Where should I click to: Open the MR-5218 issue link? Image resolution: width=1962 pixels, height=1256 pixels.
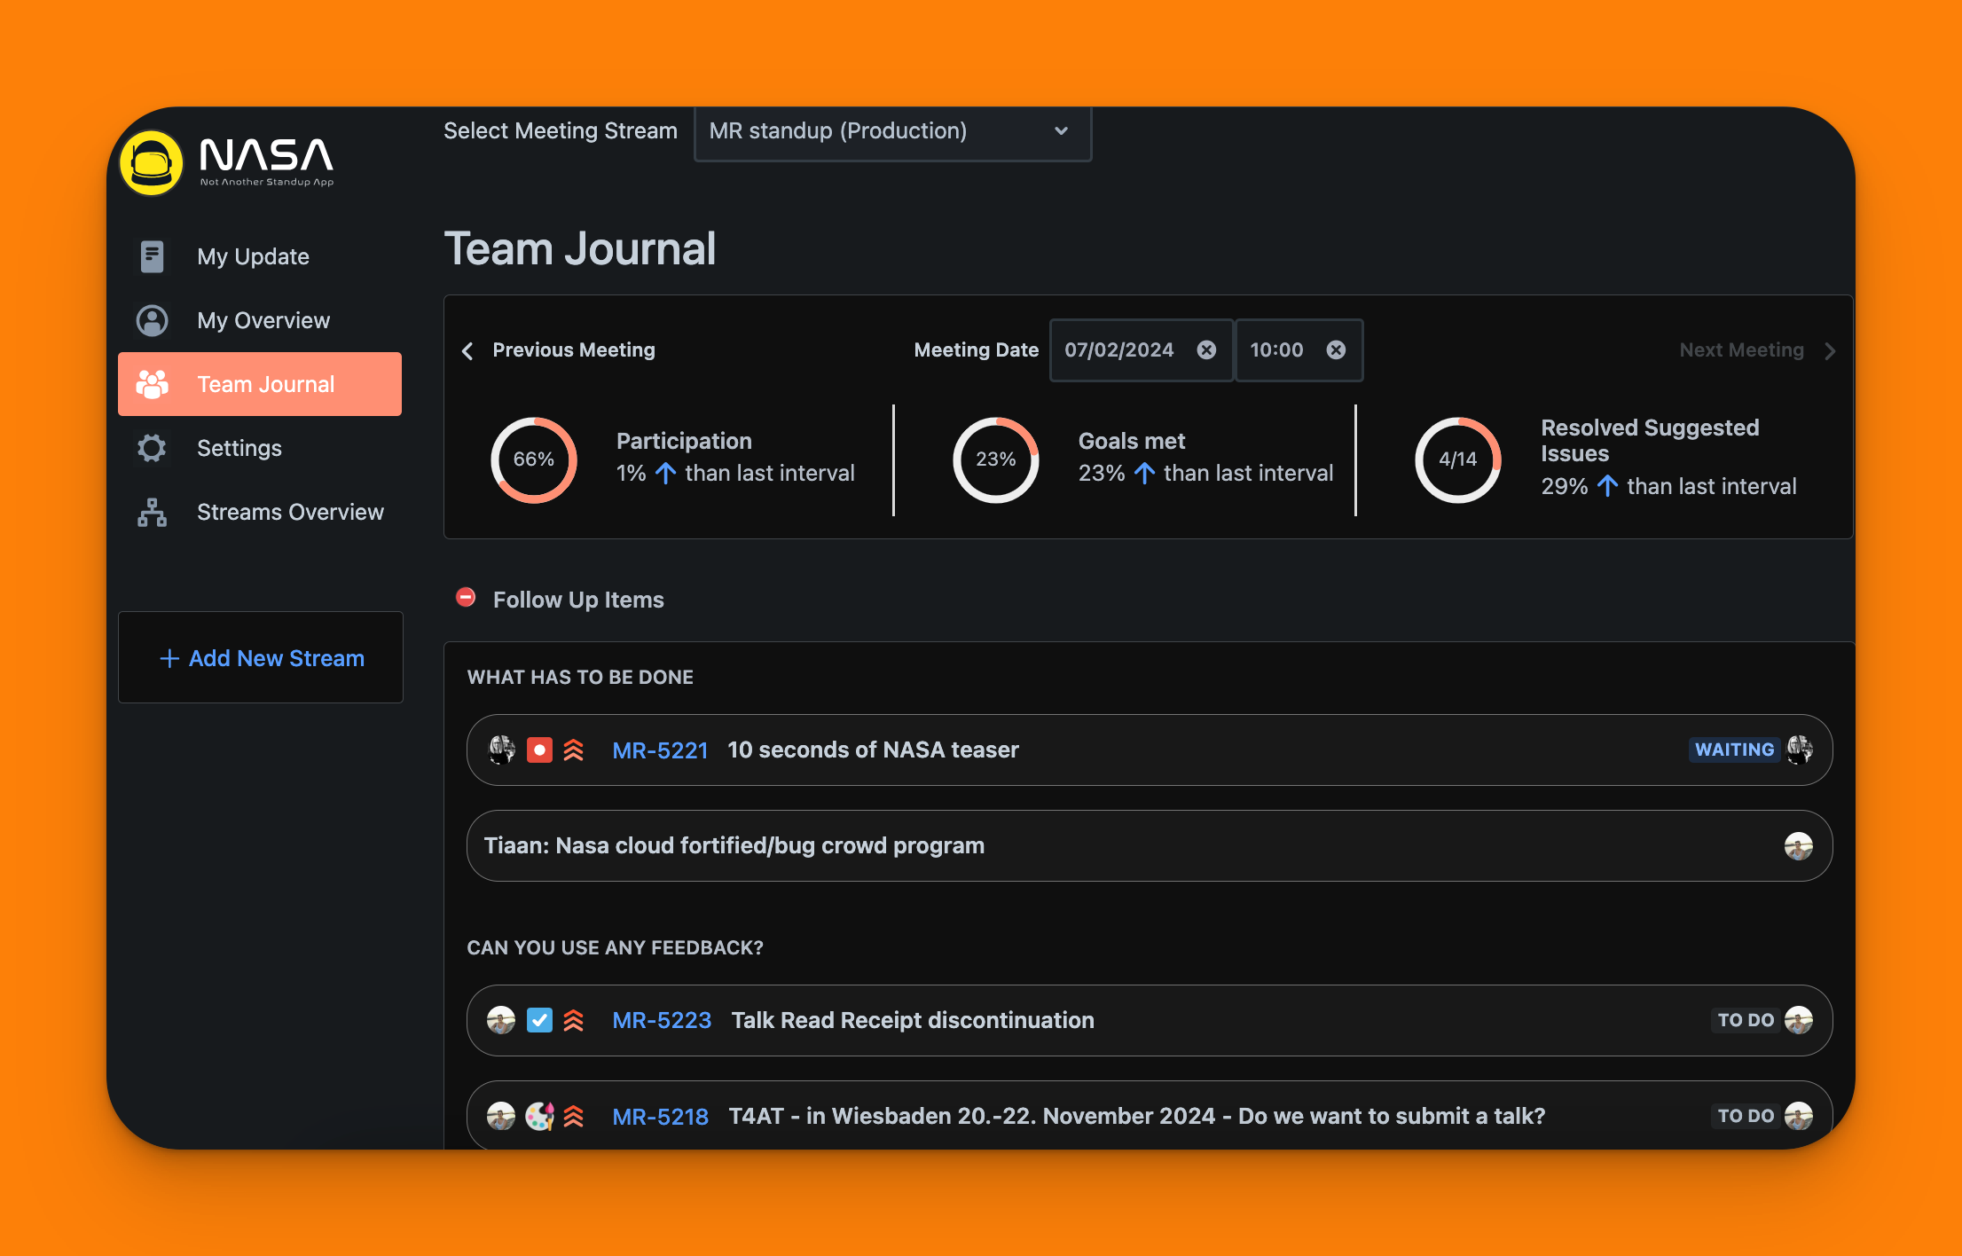[x=660, y=1116]
